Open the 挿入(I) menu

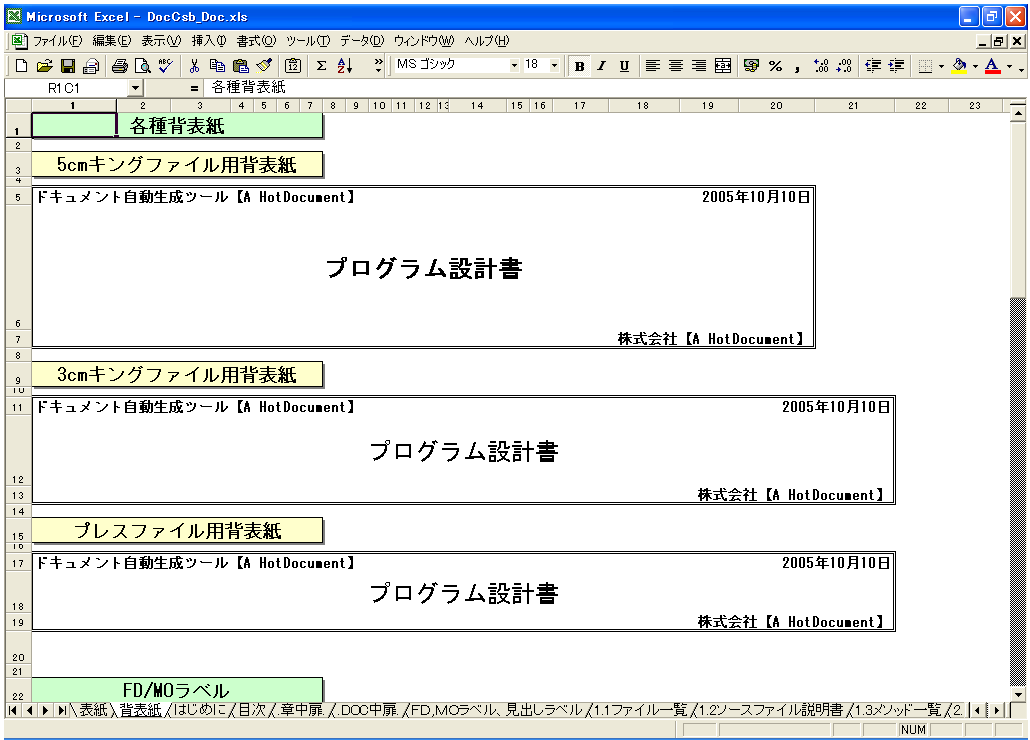209,41
